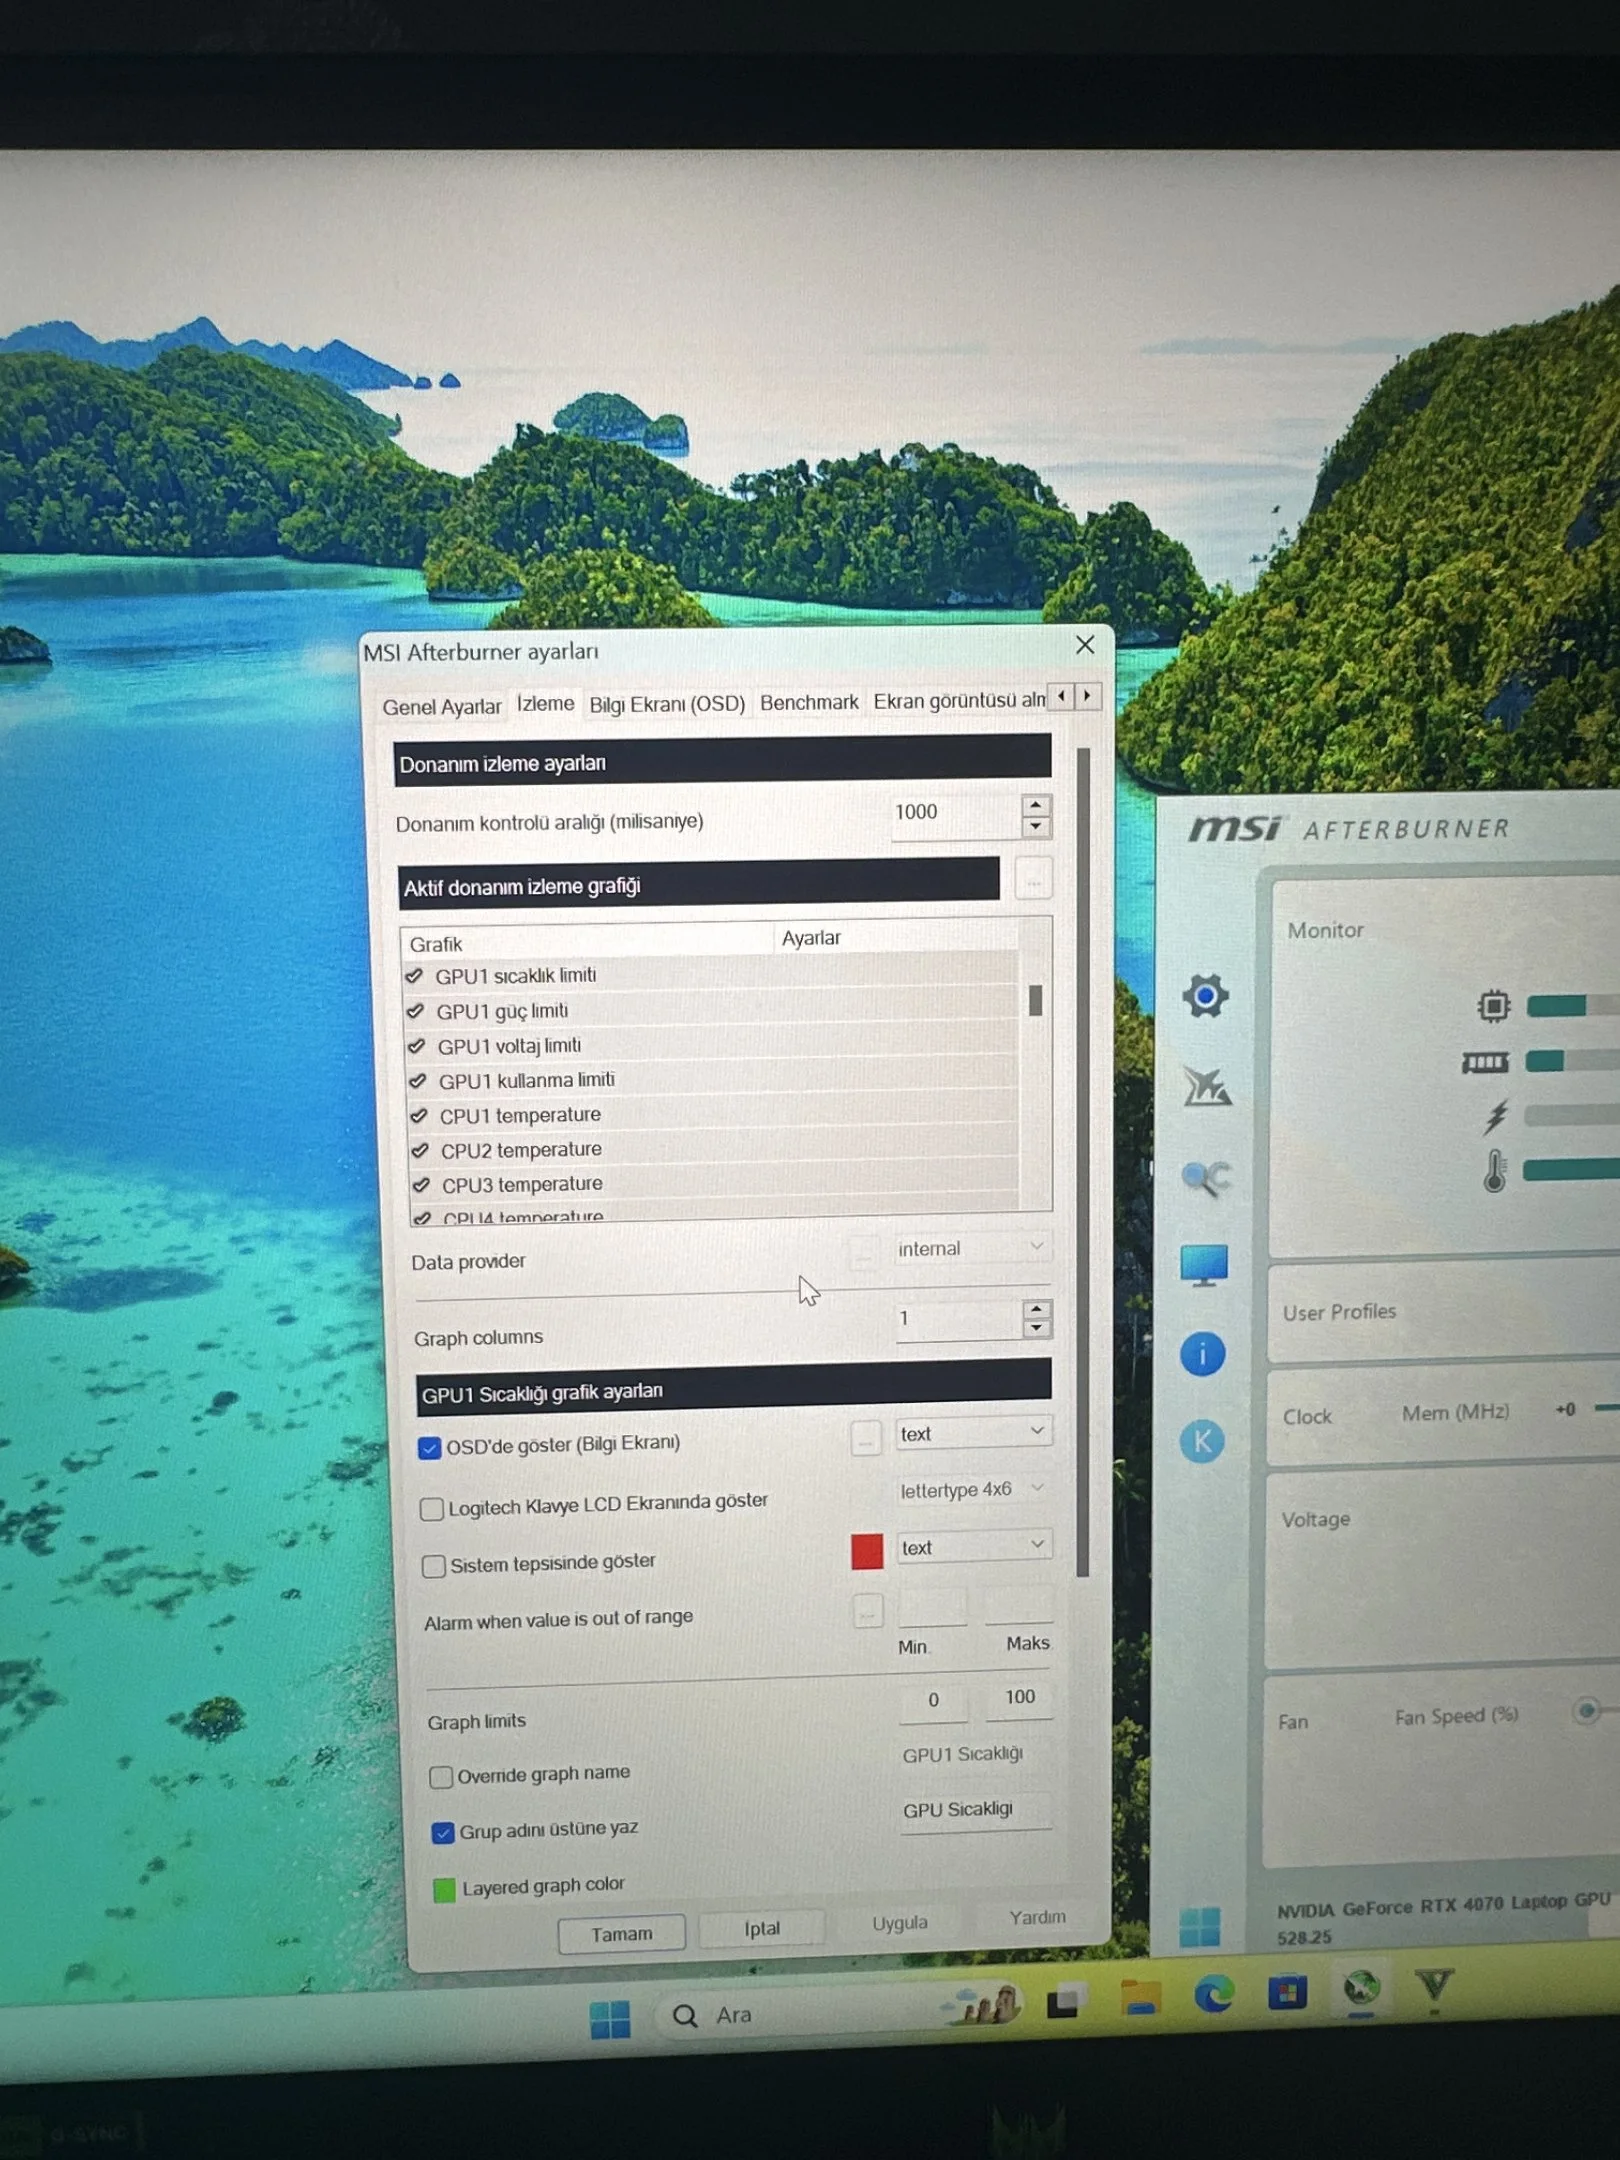This screenshot has width=1620, height=2160.
Task: Click the Windows logo icon in Afterburner sidebar
Action: click(1200, 1926)
